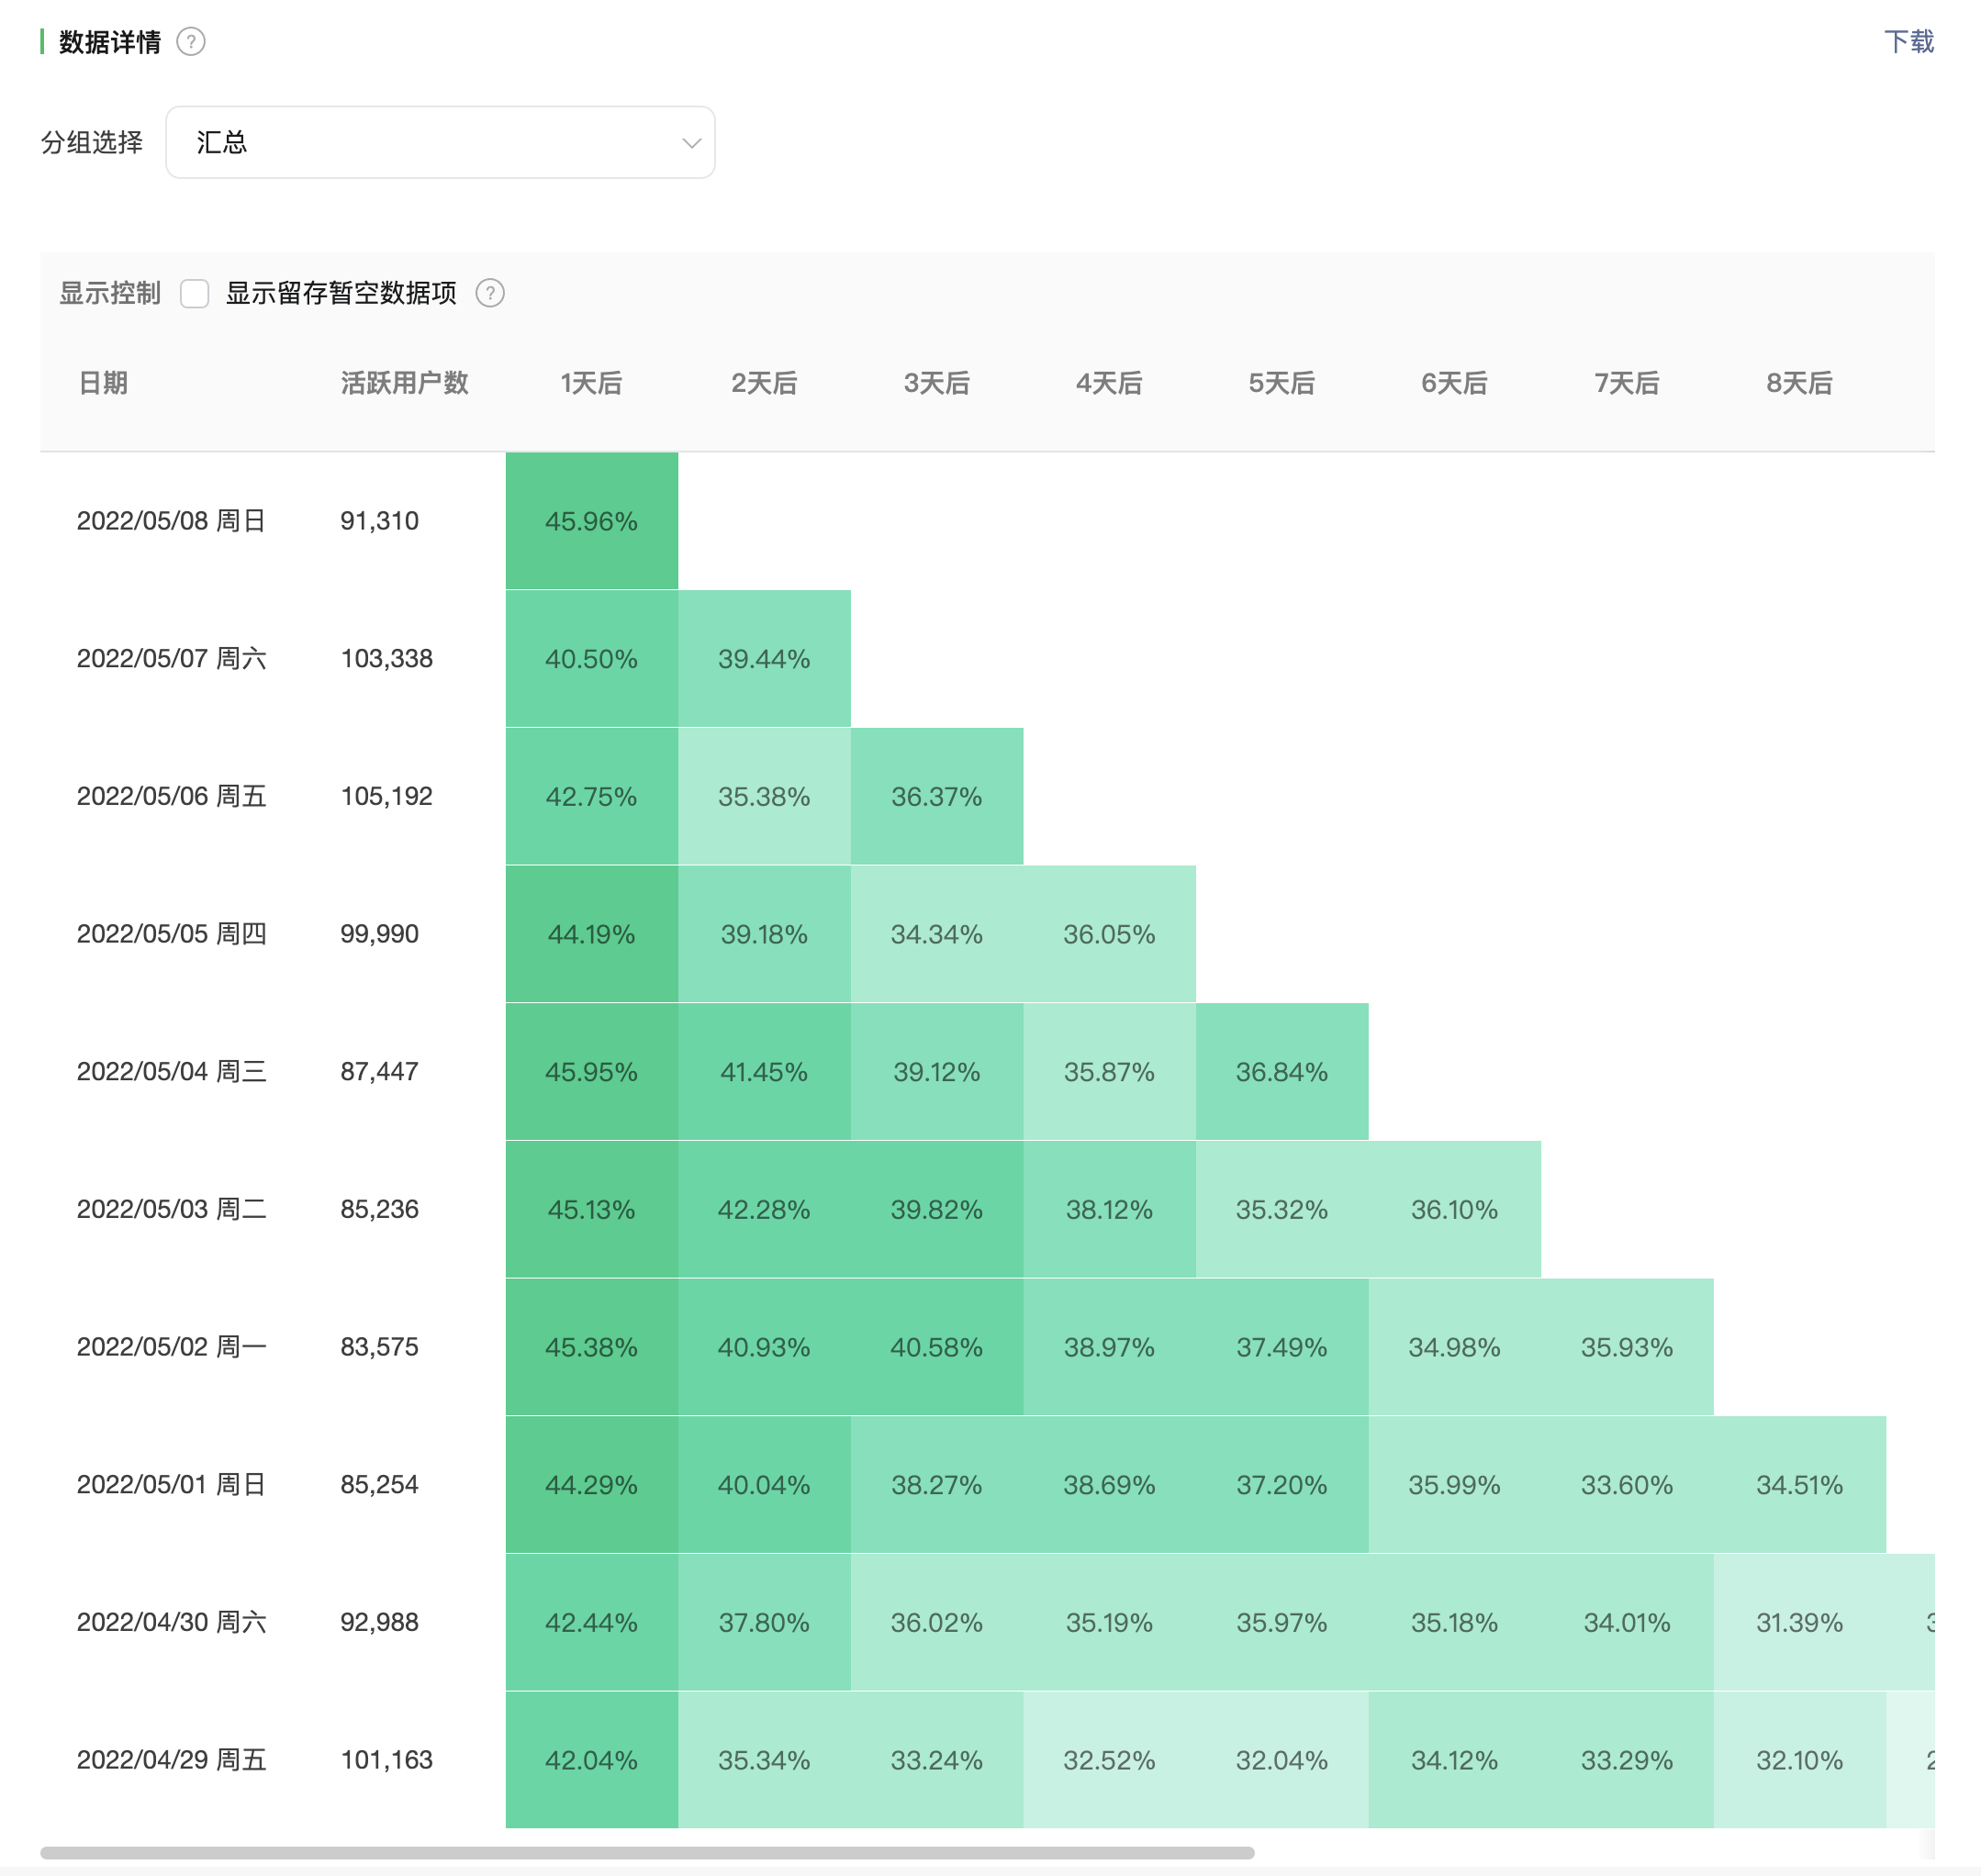Click the 36.37% retention cell
Screen dimensions: 1981x1876
[937, 796]
